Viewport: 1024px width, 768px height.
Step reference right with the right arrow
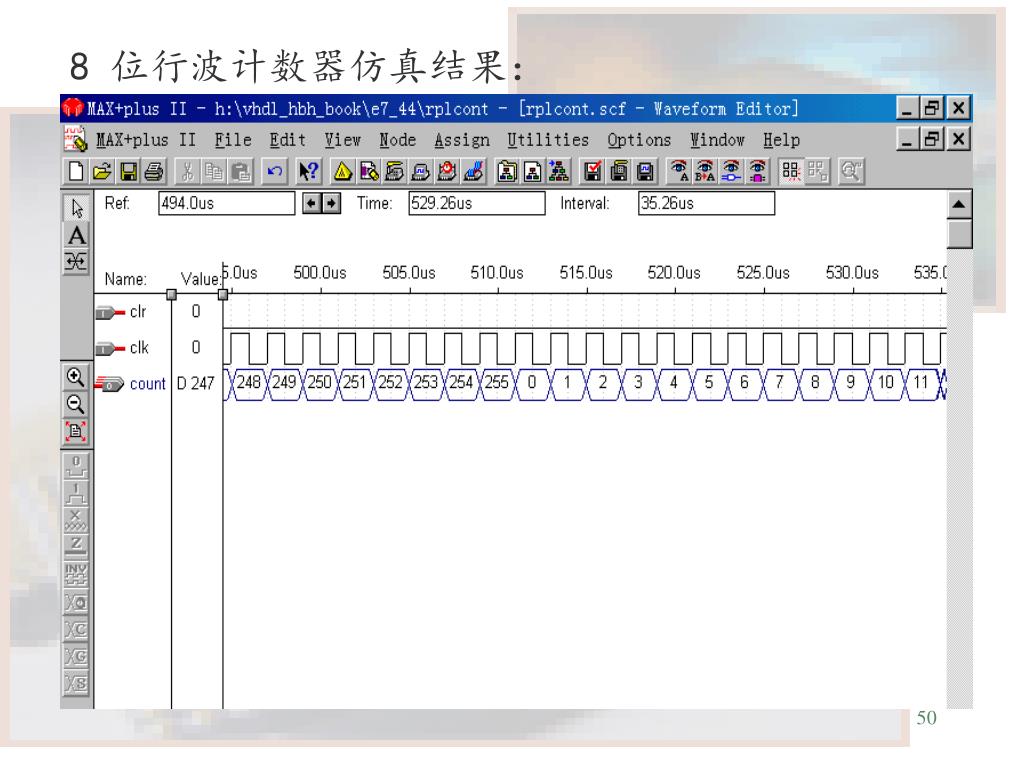point(331,204)
